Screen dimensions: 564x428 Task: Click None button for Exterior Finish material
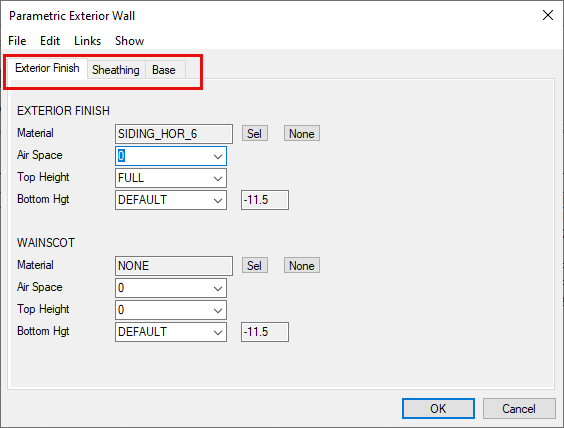coord(301,134)
